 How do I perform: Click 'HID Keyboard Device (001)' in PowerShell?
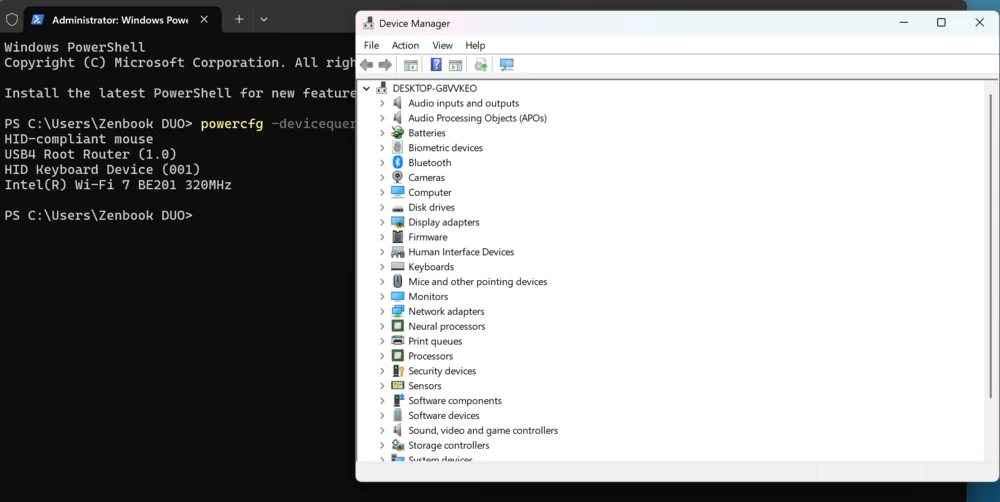click(102, 169)
